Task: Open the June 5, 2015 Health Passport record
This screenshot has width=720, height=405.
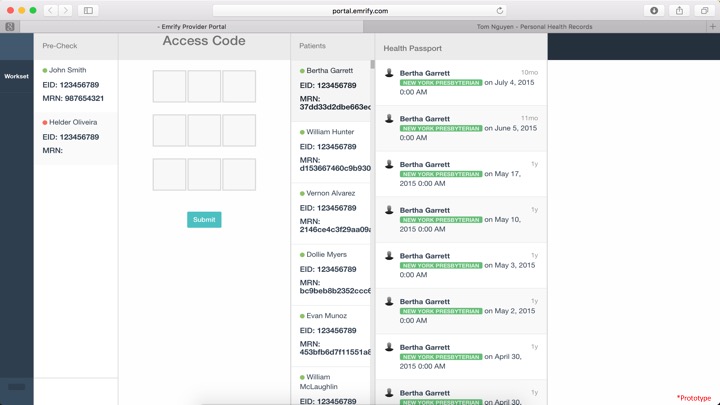Action: pos(461,128)
